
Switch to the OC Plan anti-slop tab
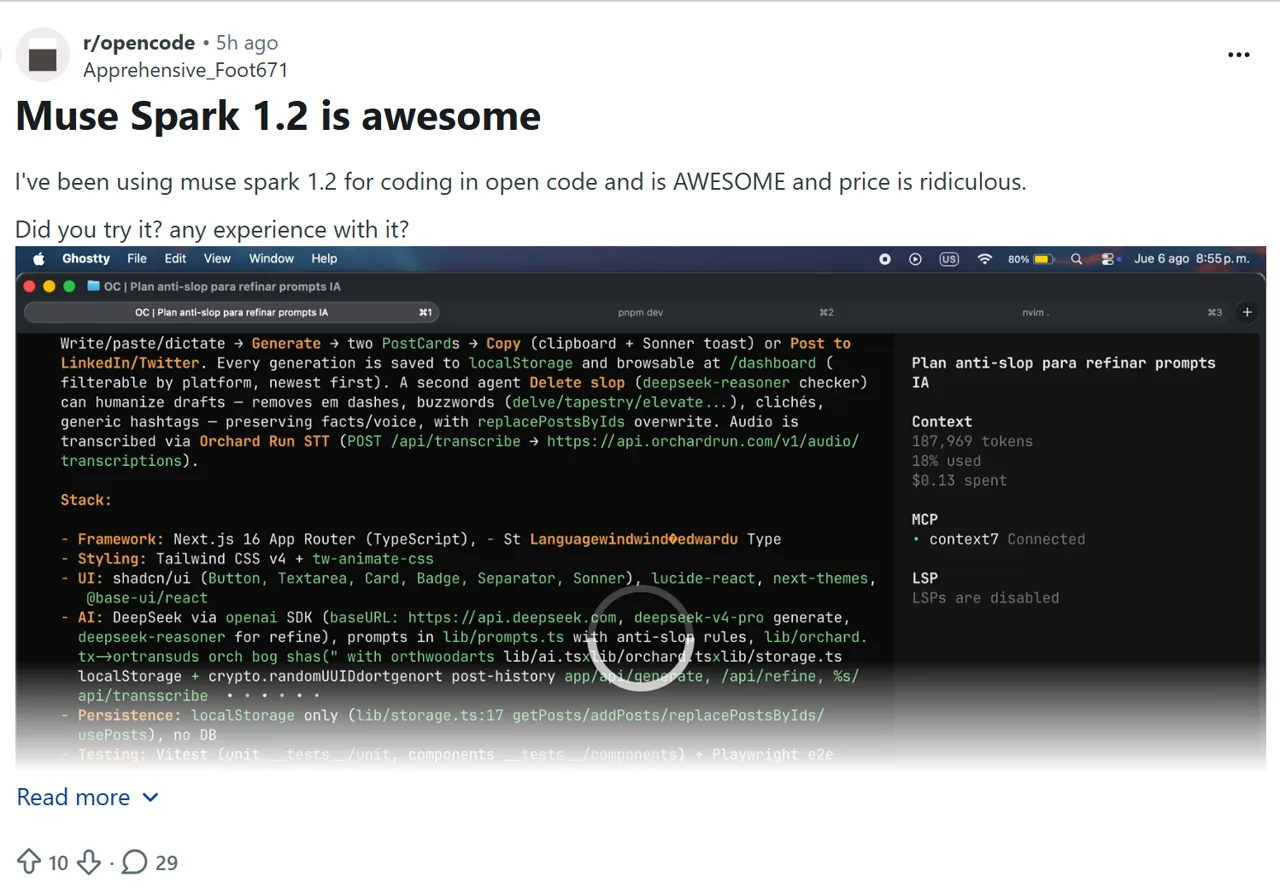tap(231, 312)
